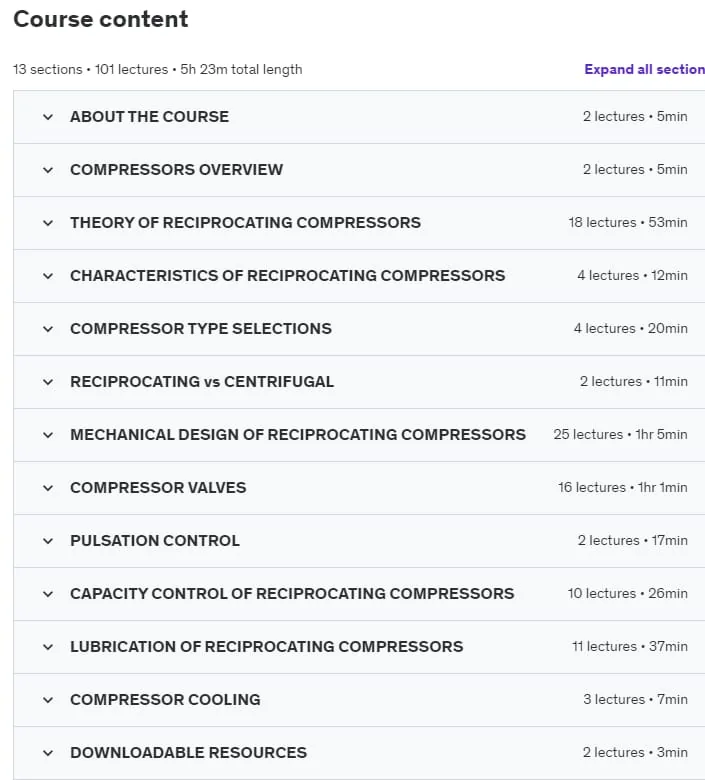705x780 pixels.
Task: Toggle RECIPROCATING vs CENTRIFUGAL chevron
Action: [48, 382]
